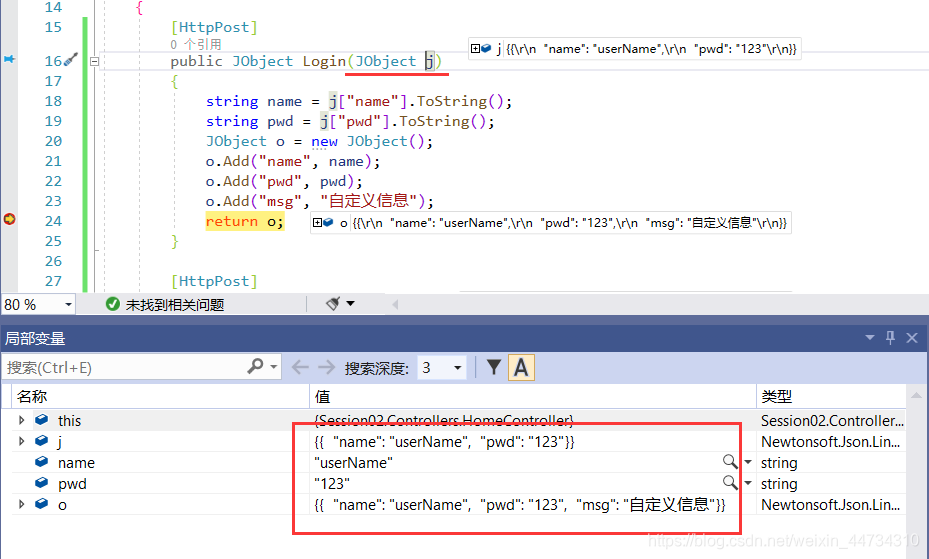This screenshot has width=929, height=559.
Task: Toggle the highlighted A case-sensitivity button
Action: click(521, 368)
